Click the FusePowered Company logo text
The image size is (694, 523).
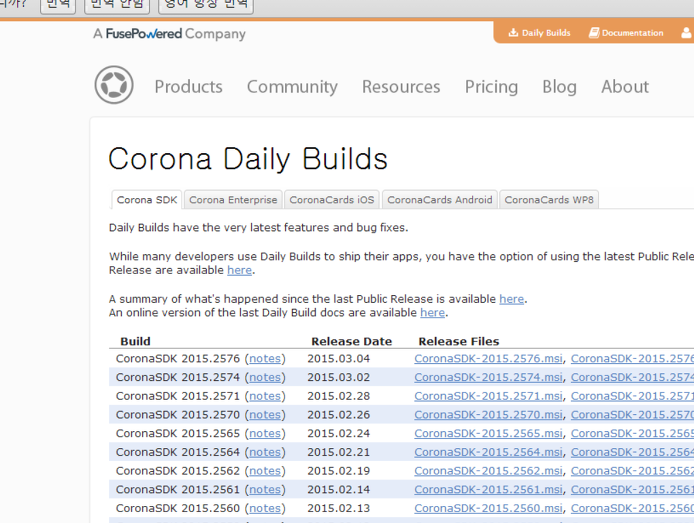coord(170,34)
